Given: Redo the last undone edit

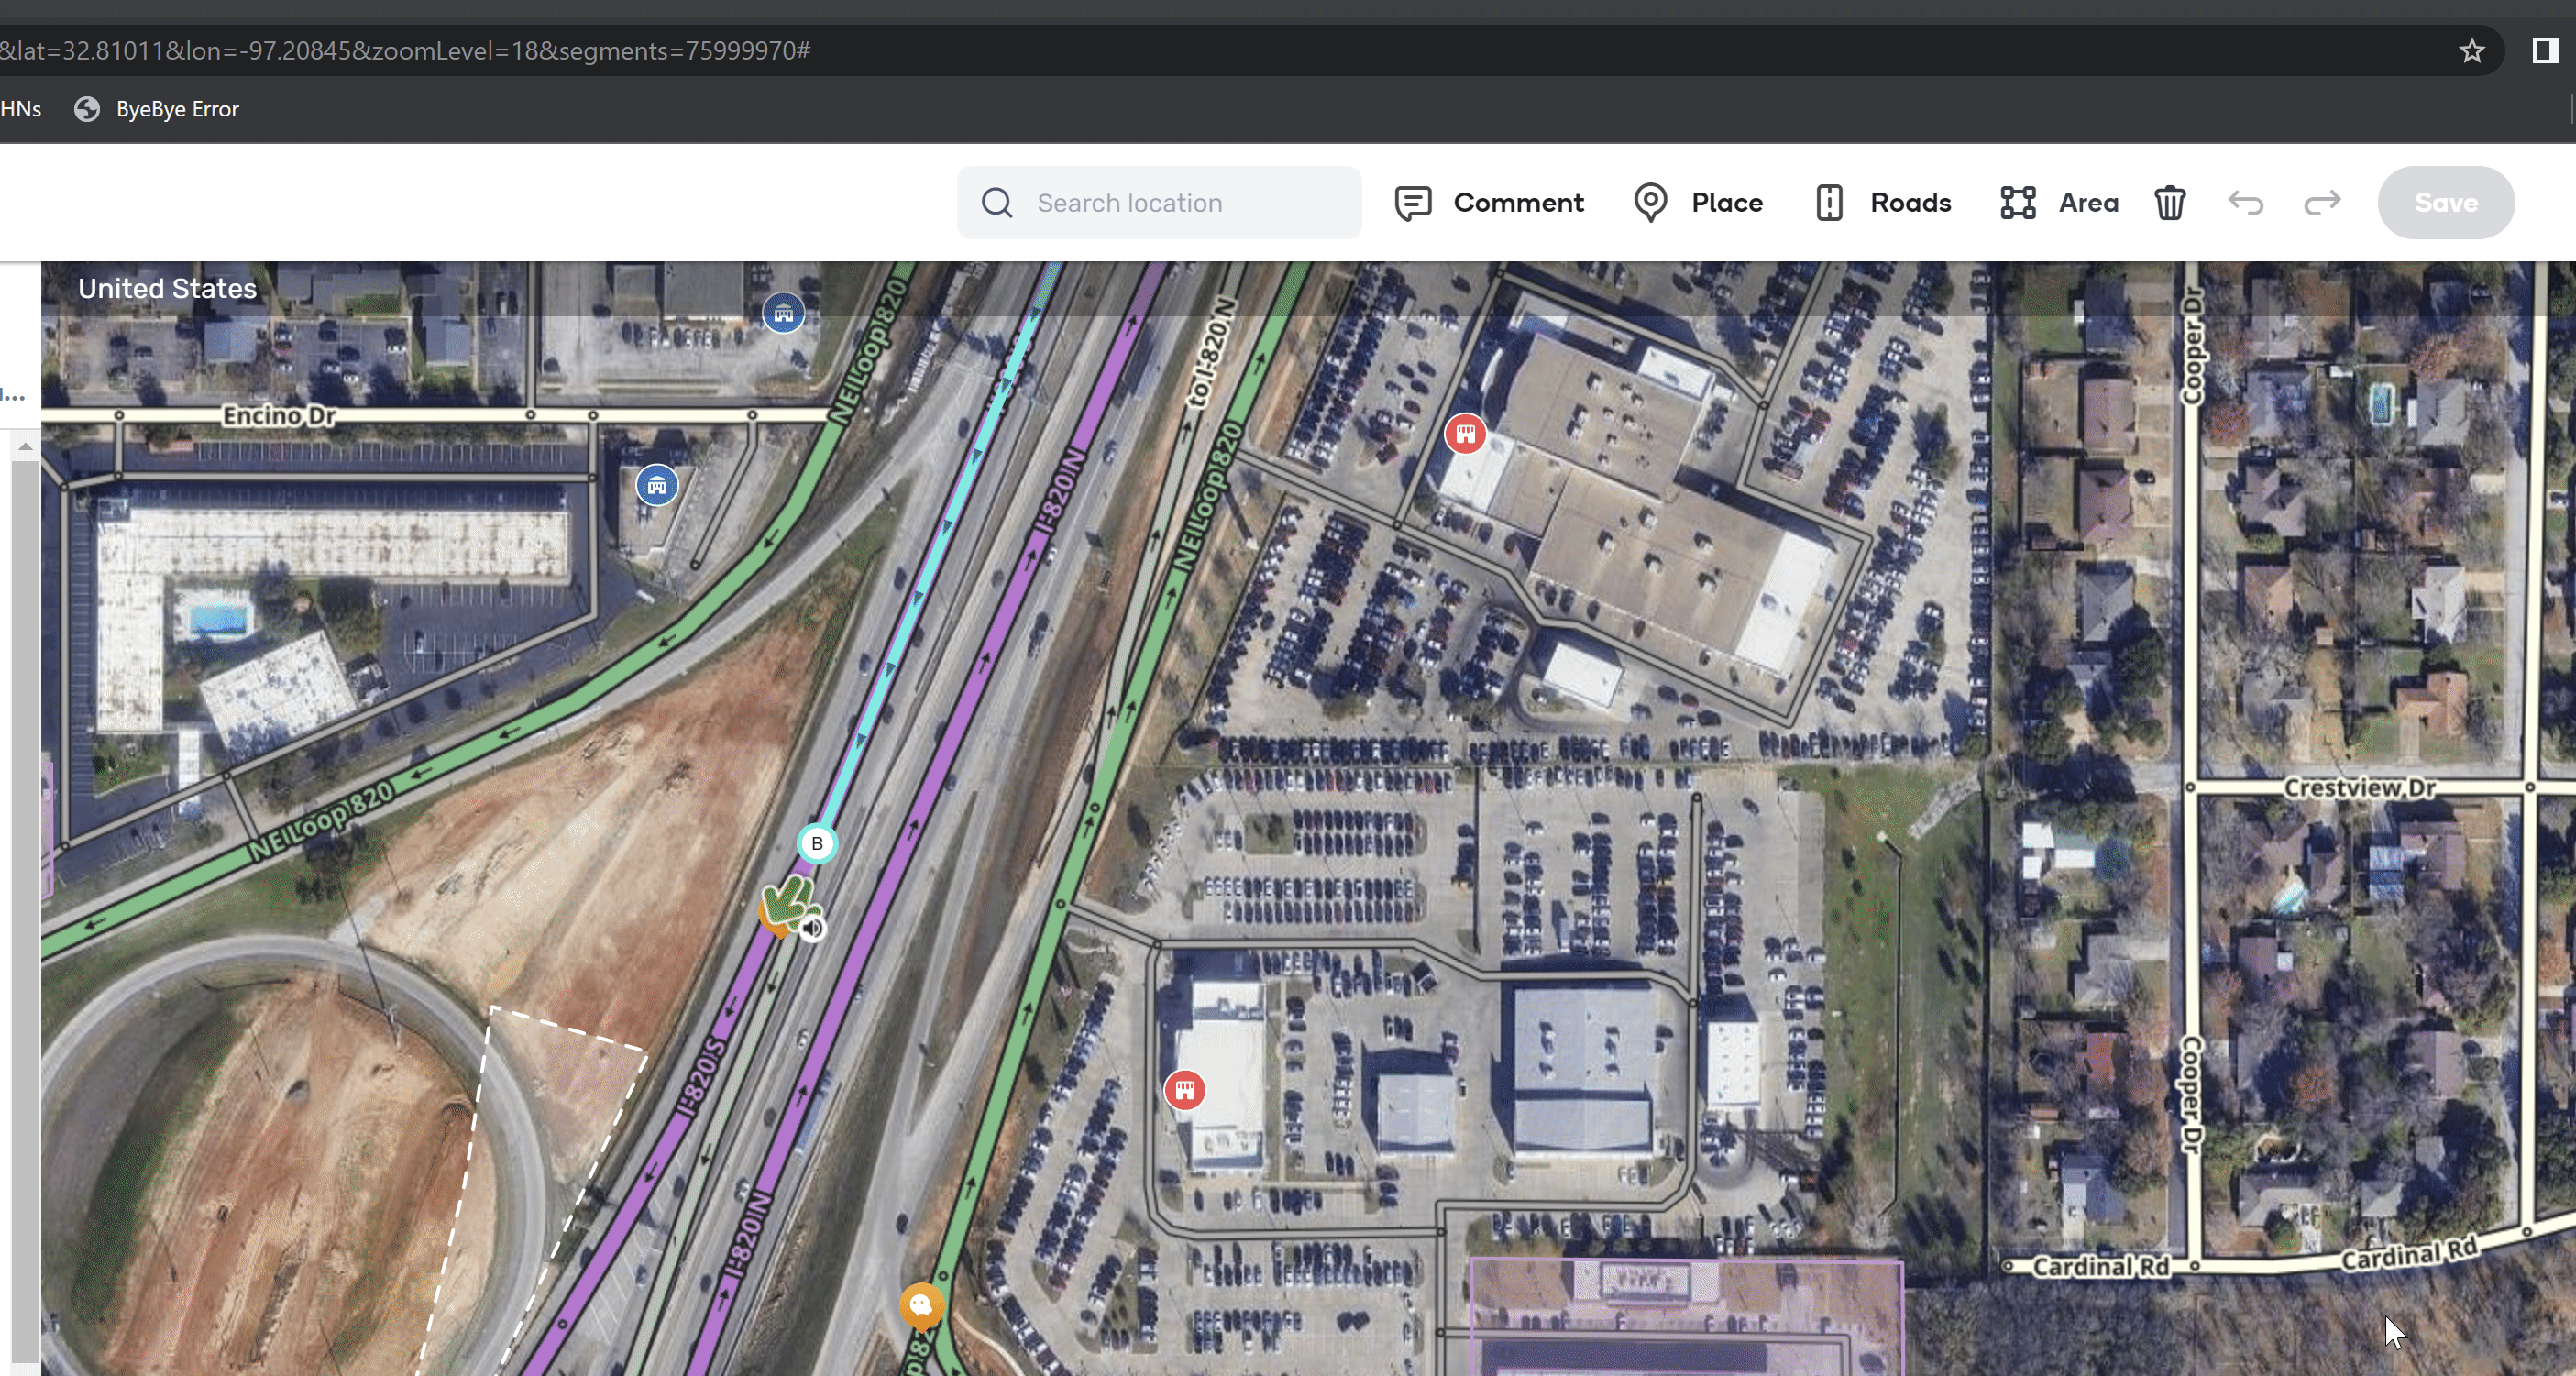Looking at the screenshot, I should pyautogui.click(x=2322, y=203).
